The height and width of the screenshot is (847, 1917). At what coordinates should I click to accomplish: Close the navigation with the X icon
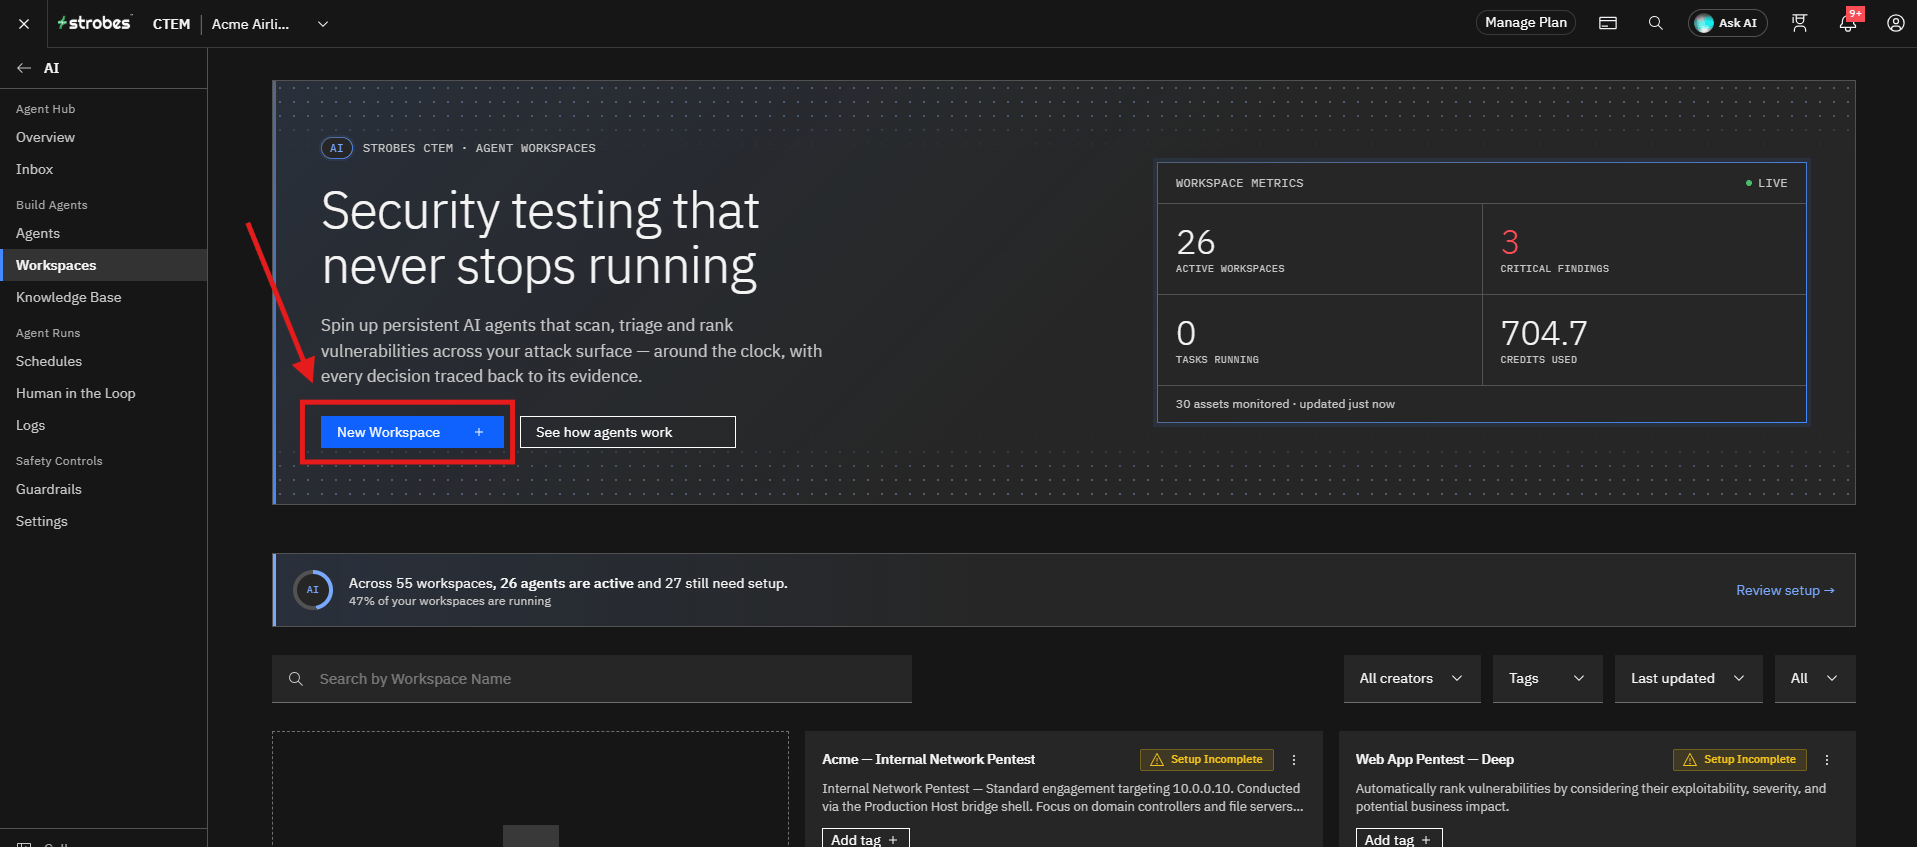24,24
